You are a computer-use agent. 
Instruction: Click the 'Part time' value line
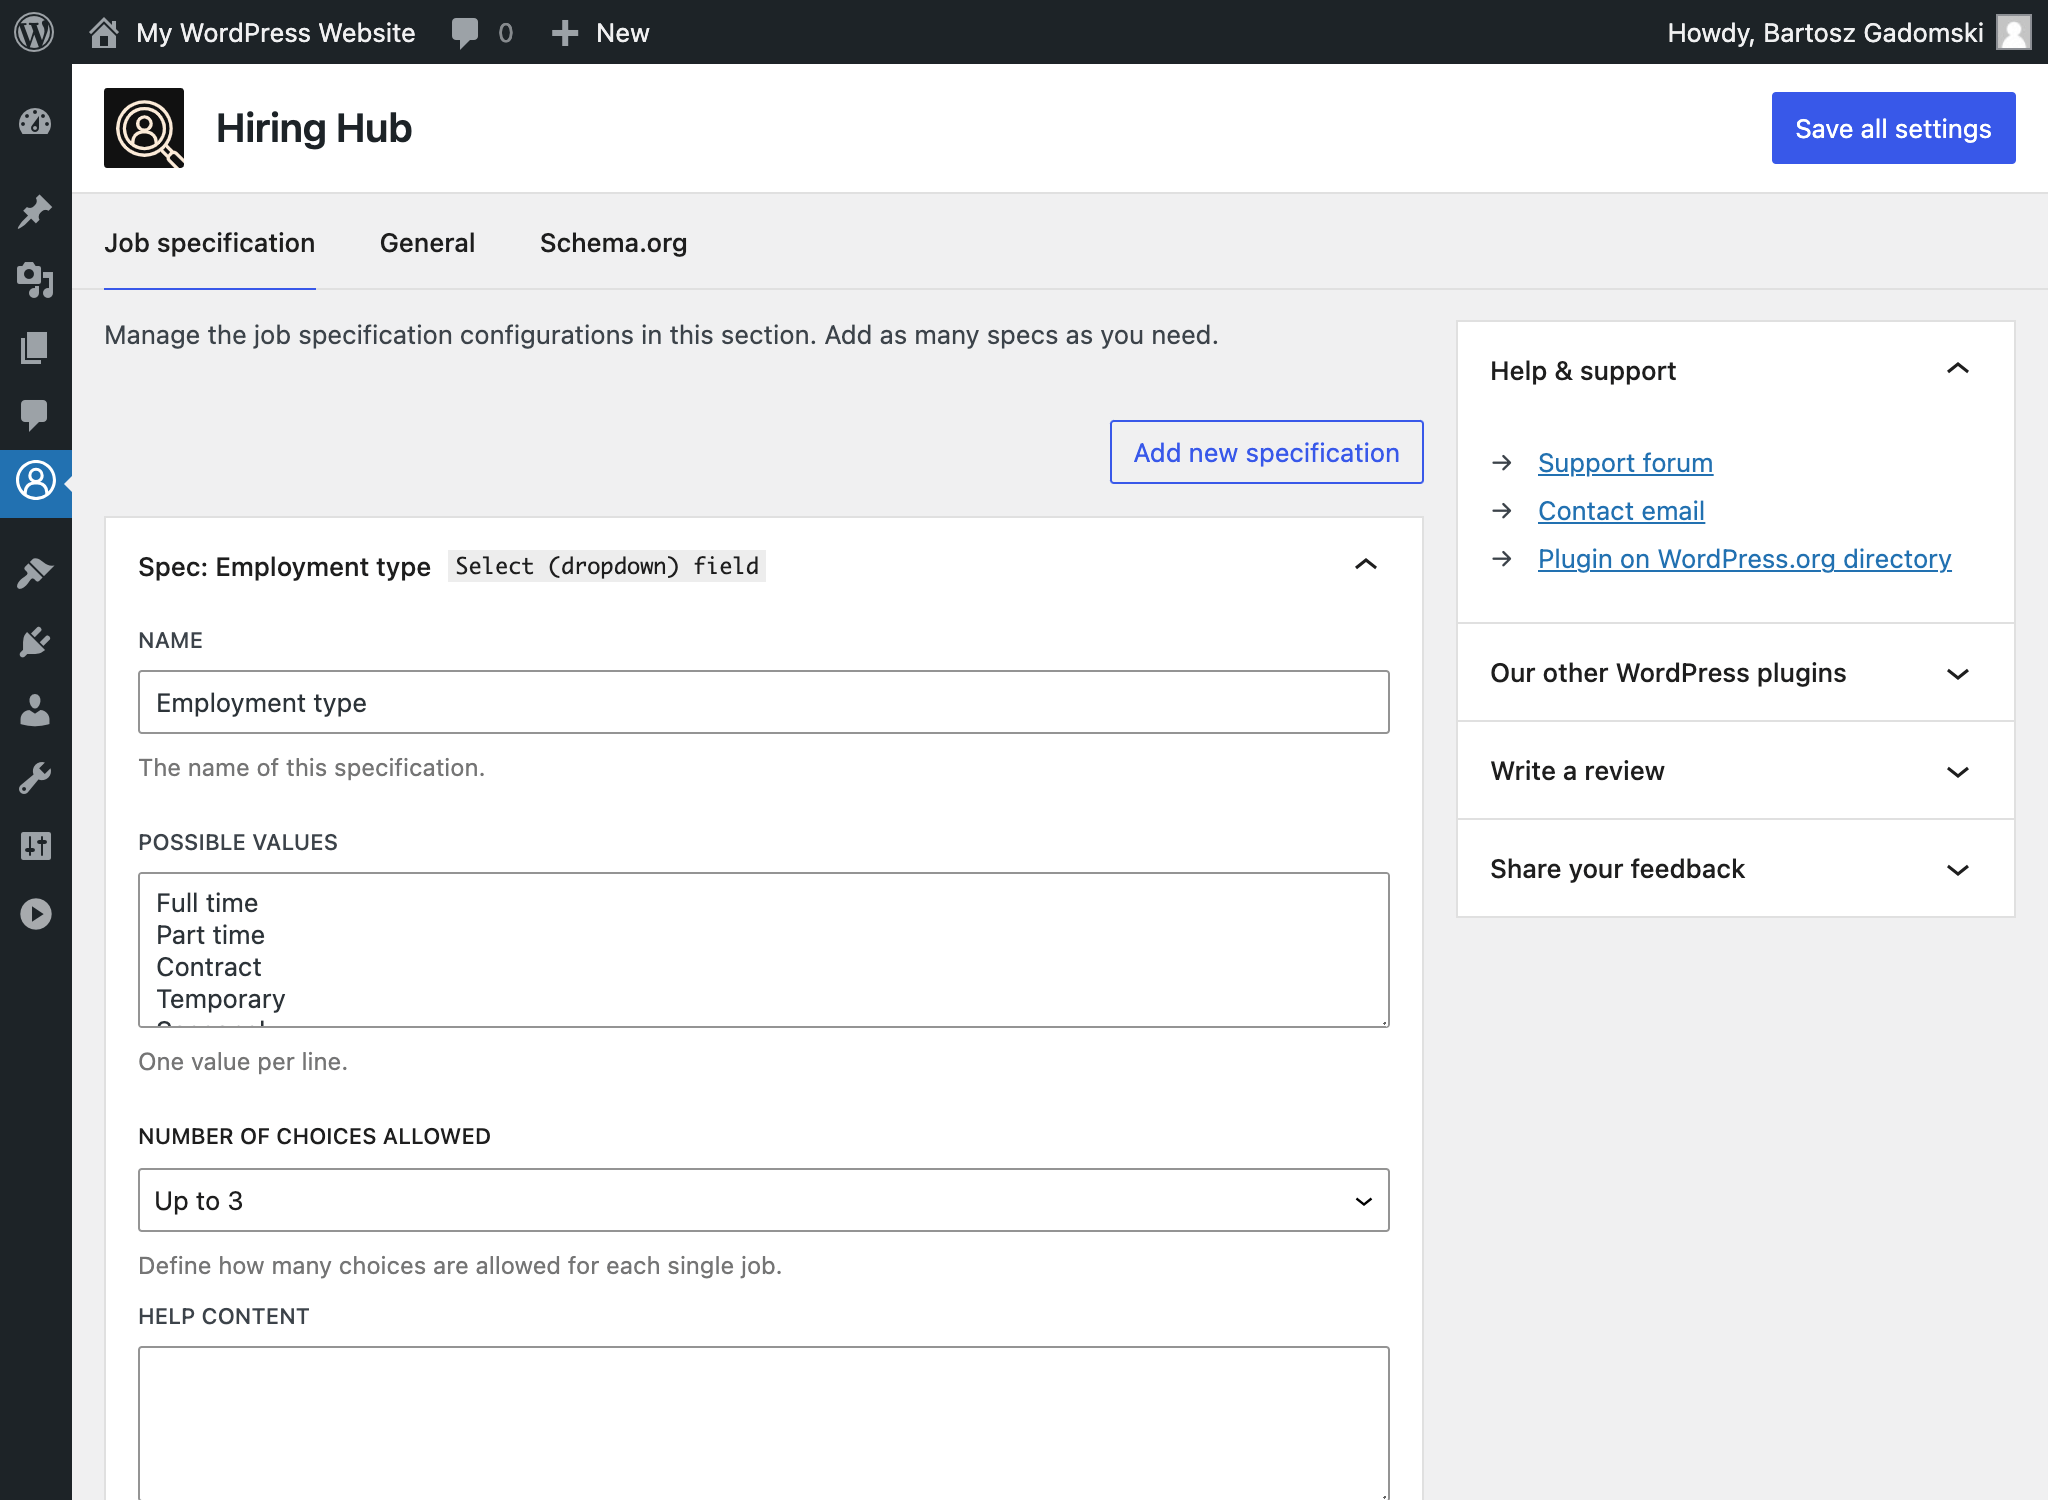pyautogui.click(x=210, y=935)
